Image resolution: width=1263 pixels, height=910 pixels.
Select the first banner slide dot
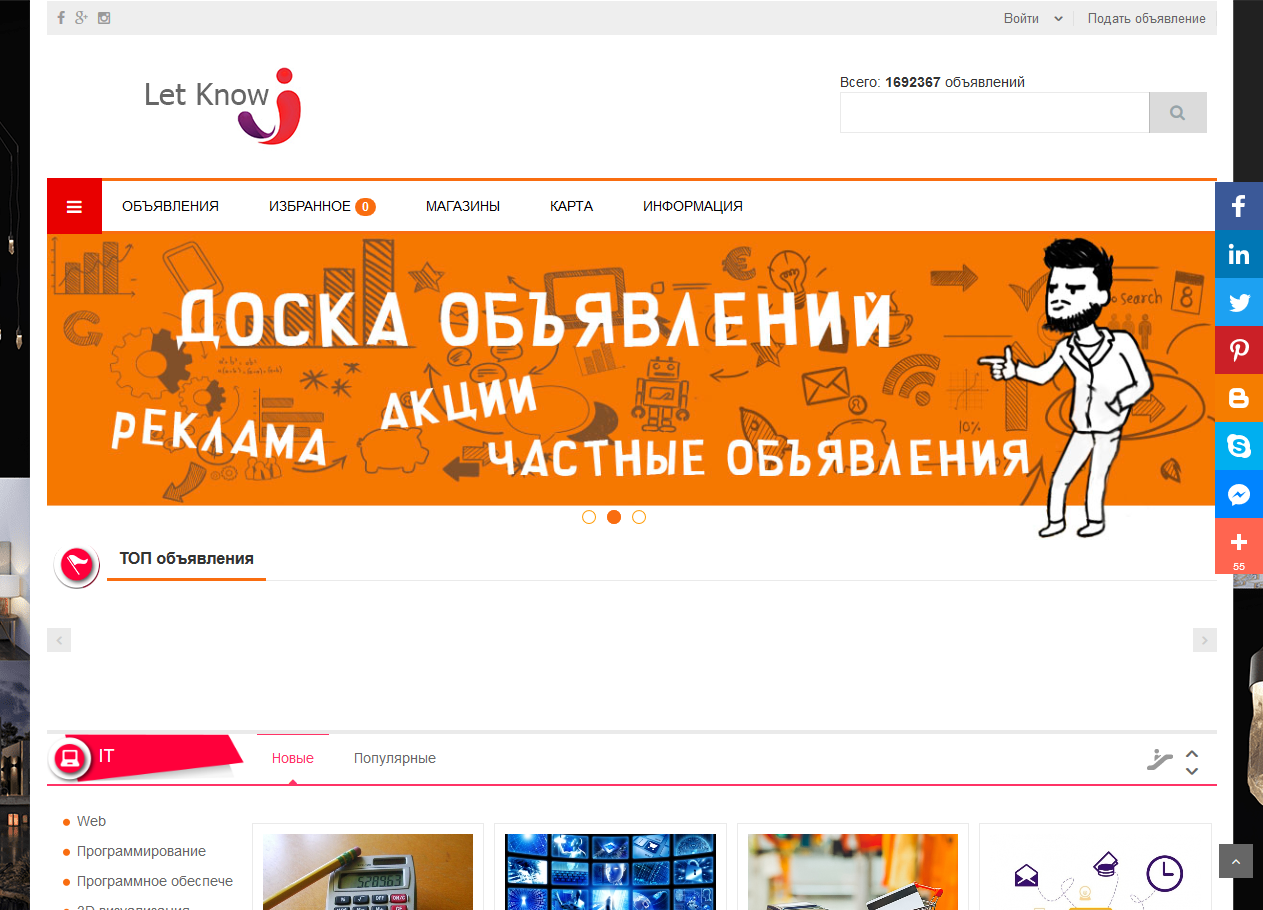(589, 517)
